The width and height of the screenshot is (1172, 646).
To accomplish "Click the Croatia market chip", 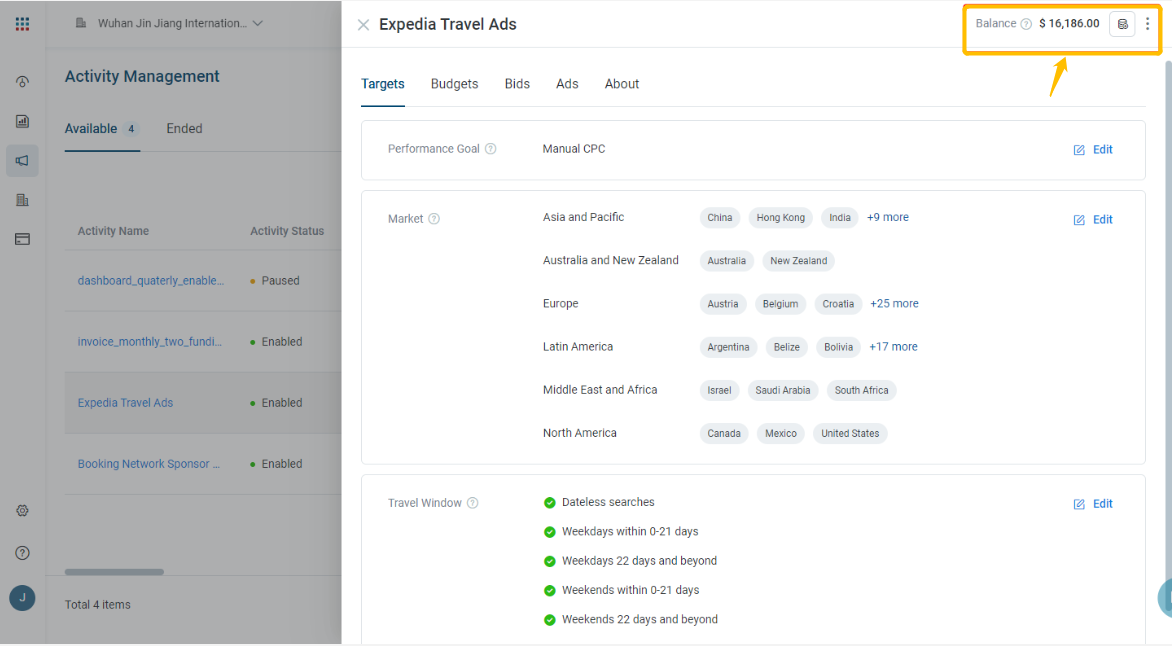I will click(x=838, y=304).
